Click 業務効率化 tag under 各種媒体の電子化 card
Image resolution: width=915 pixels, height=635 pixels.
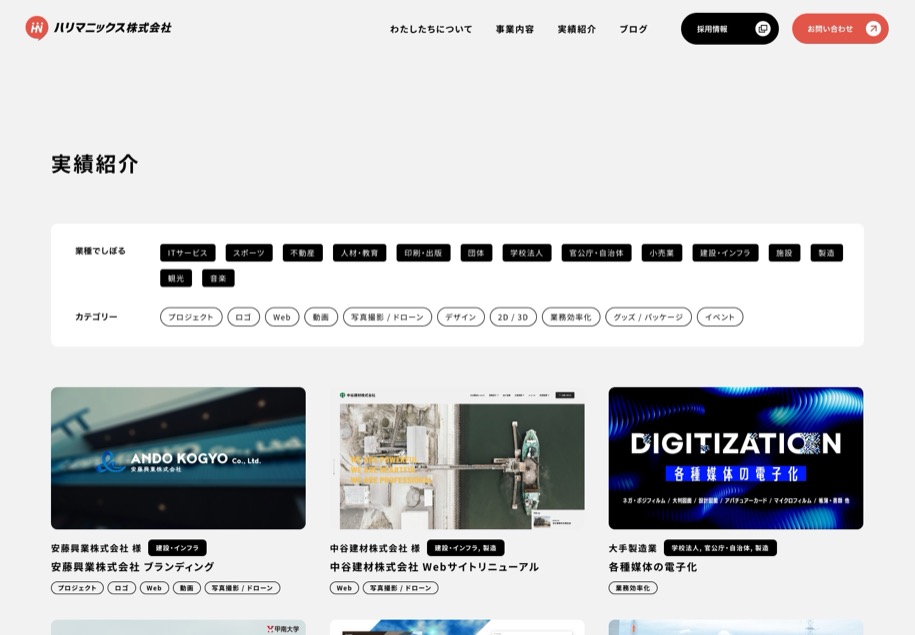(x=633, y=588)
